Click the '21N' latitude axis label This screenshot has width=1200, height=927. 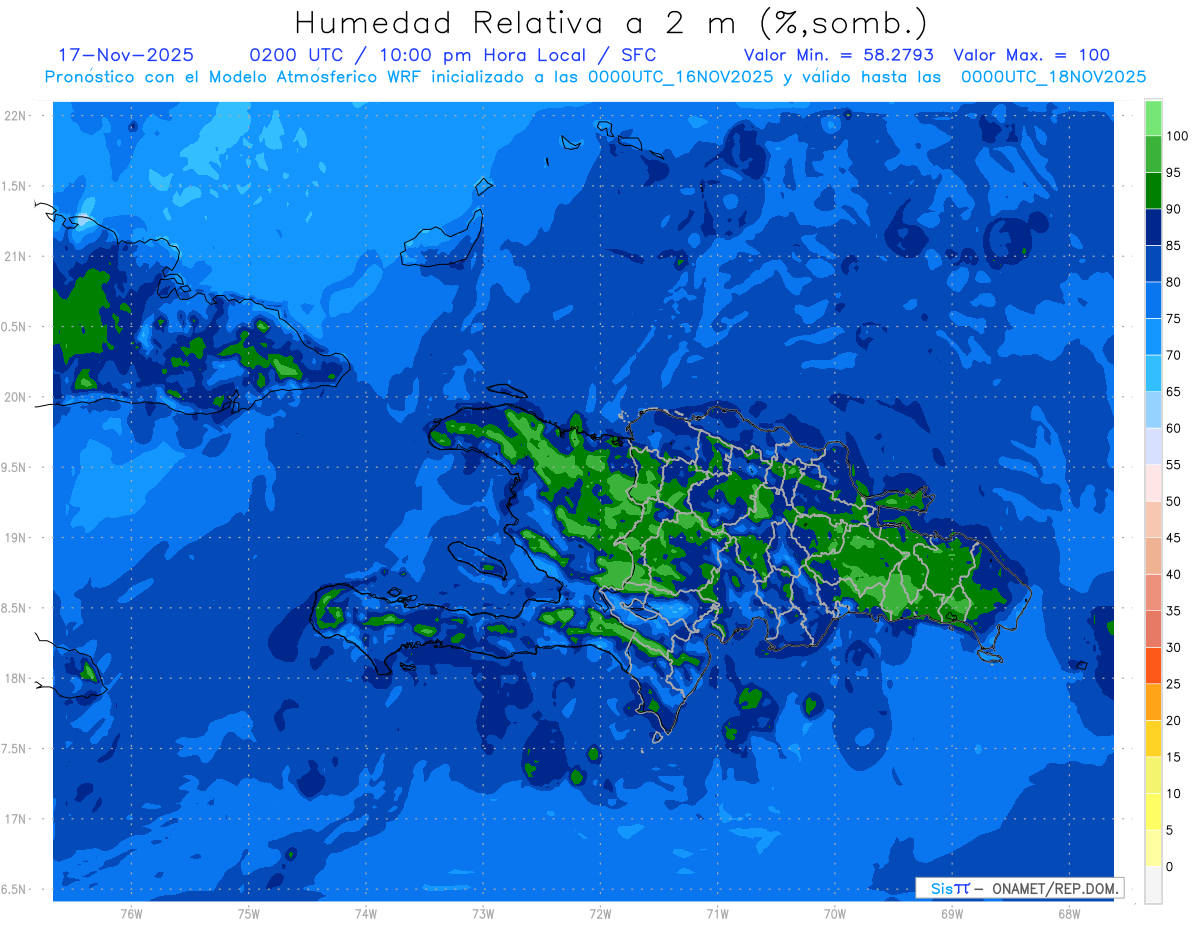point(15,256)
